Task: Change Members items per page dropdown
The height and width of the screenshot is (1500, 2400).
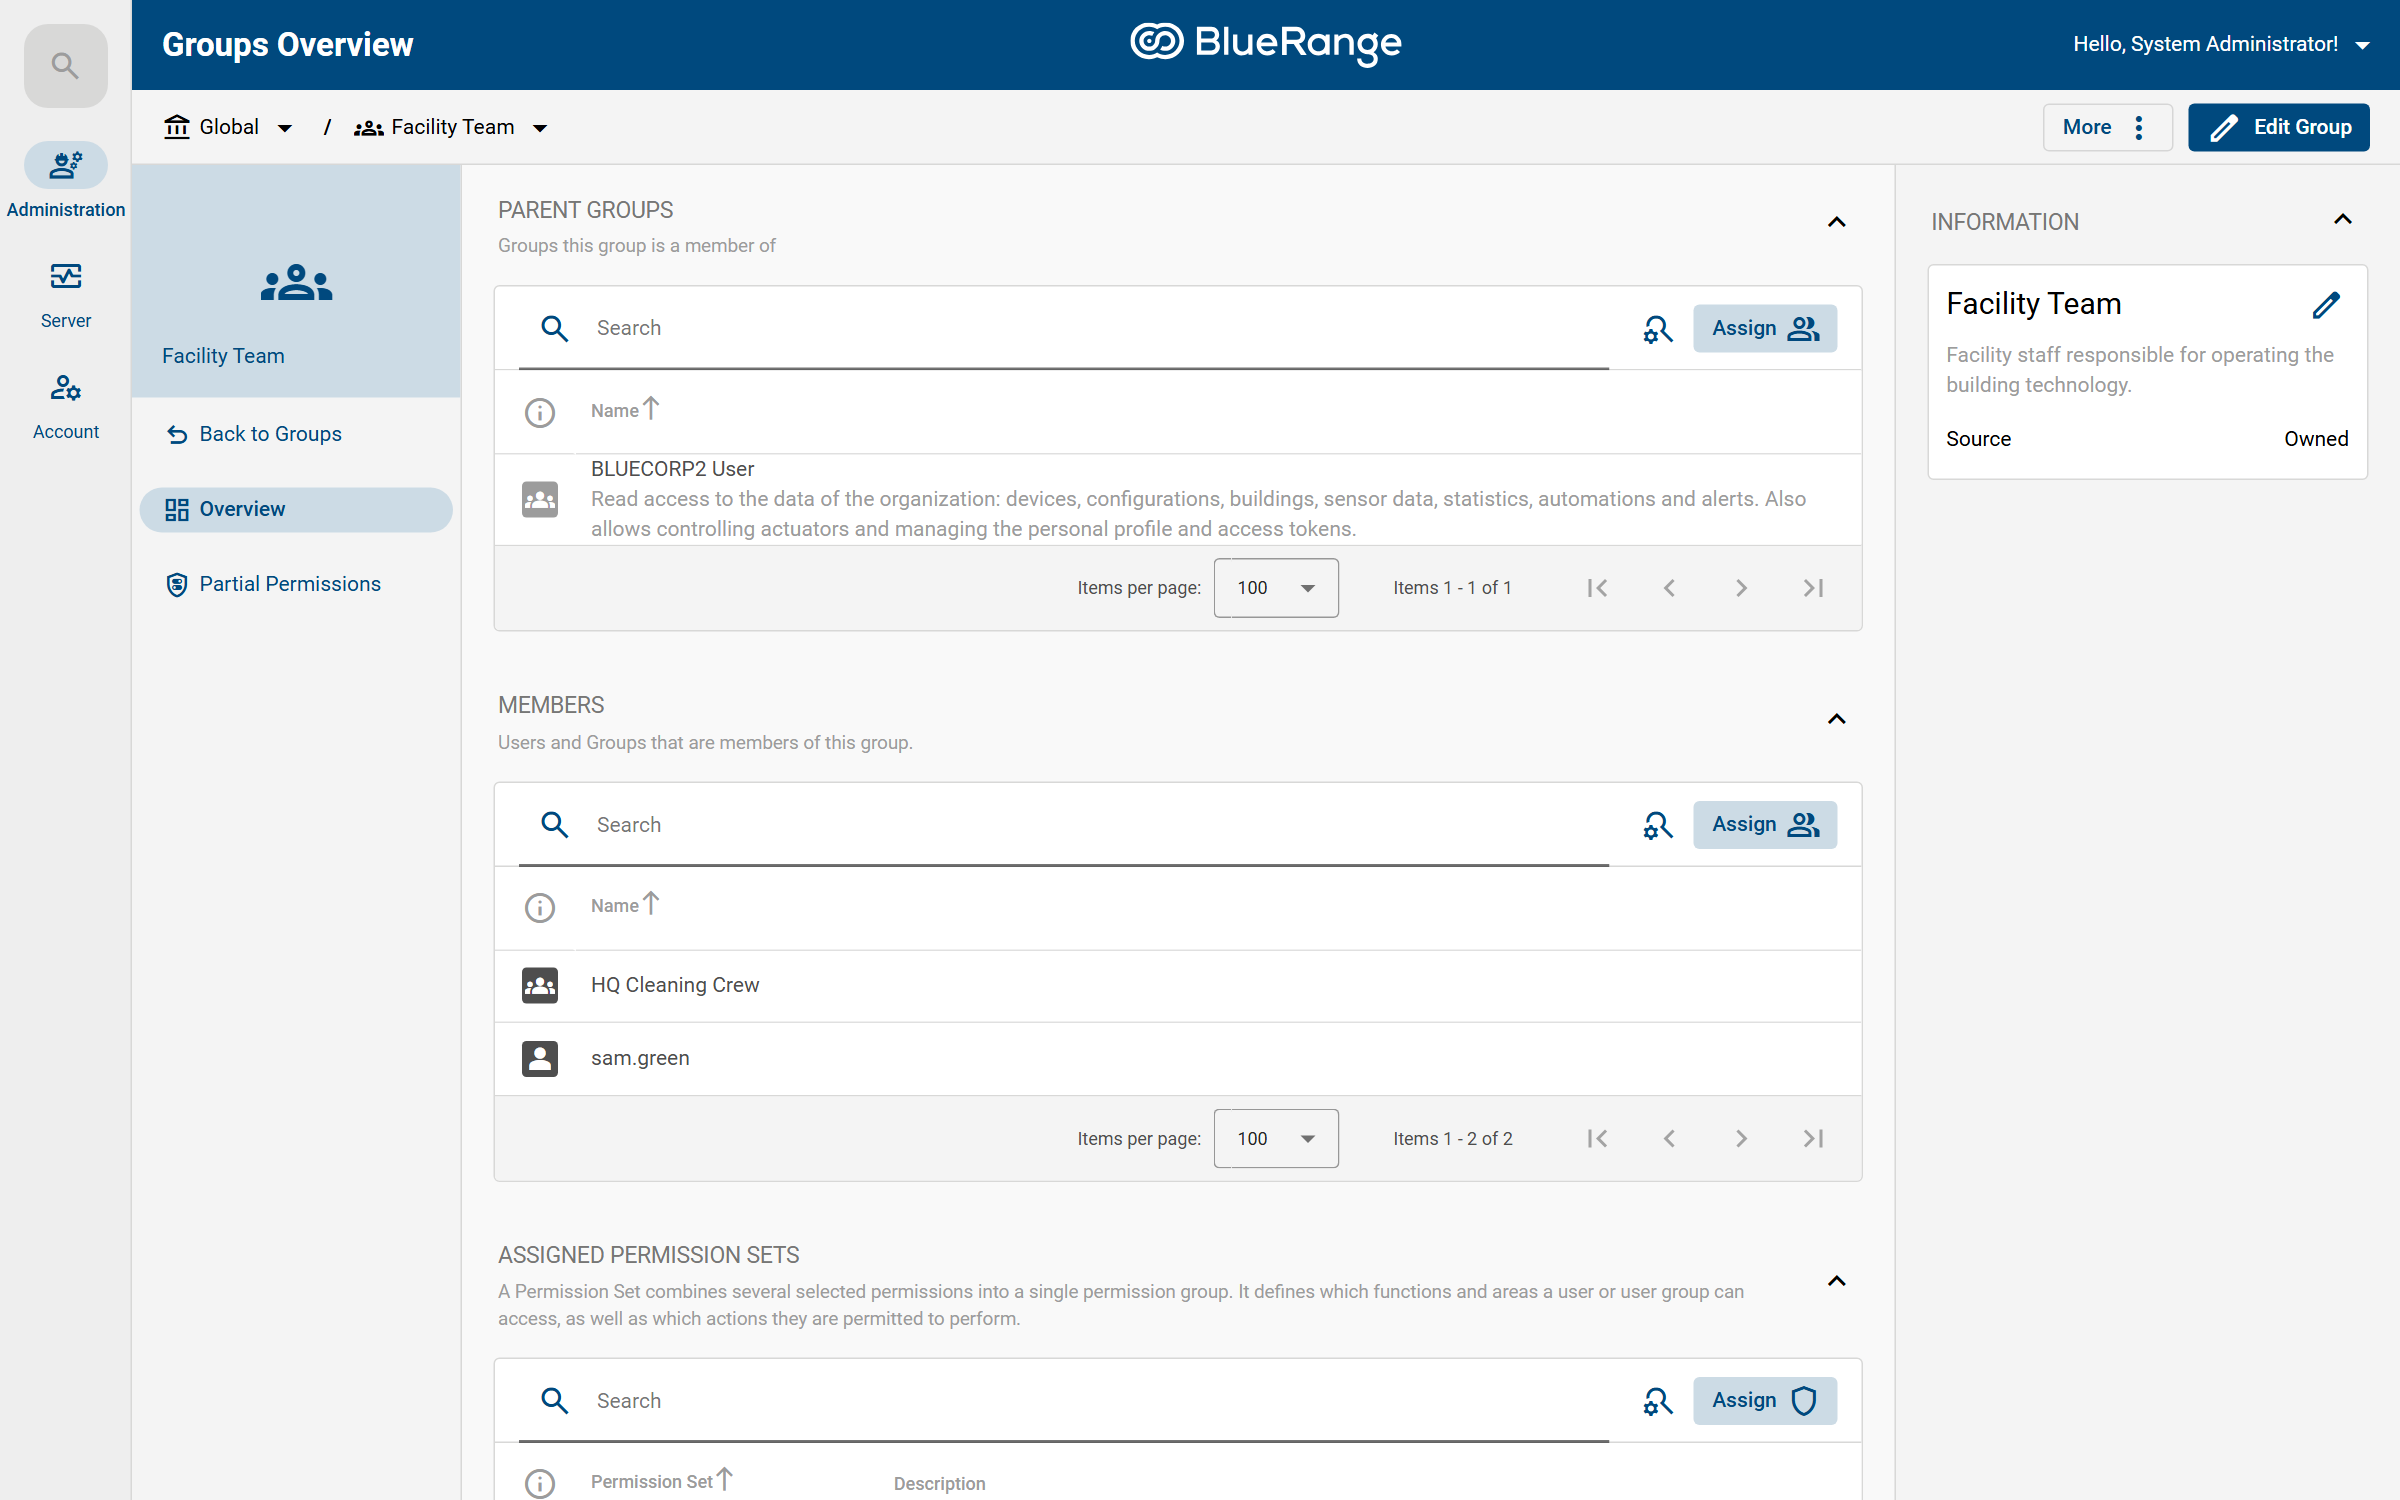Action: [x=1276, y=1139]
